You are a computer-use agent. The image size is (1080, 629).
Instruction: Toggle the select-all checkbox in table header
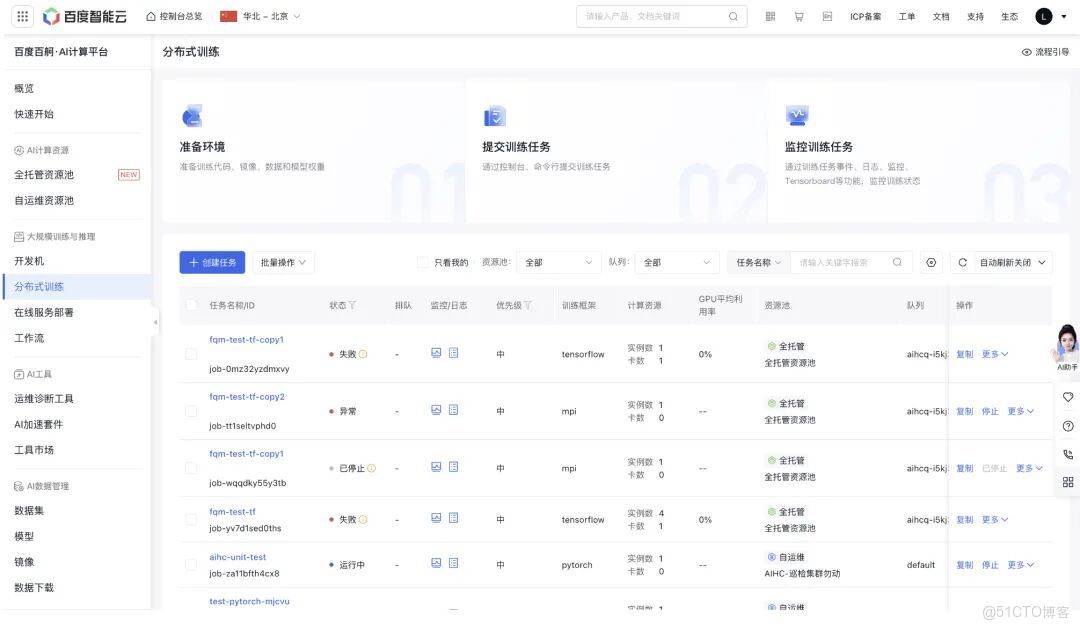190,305
